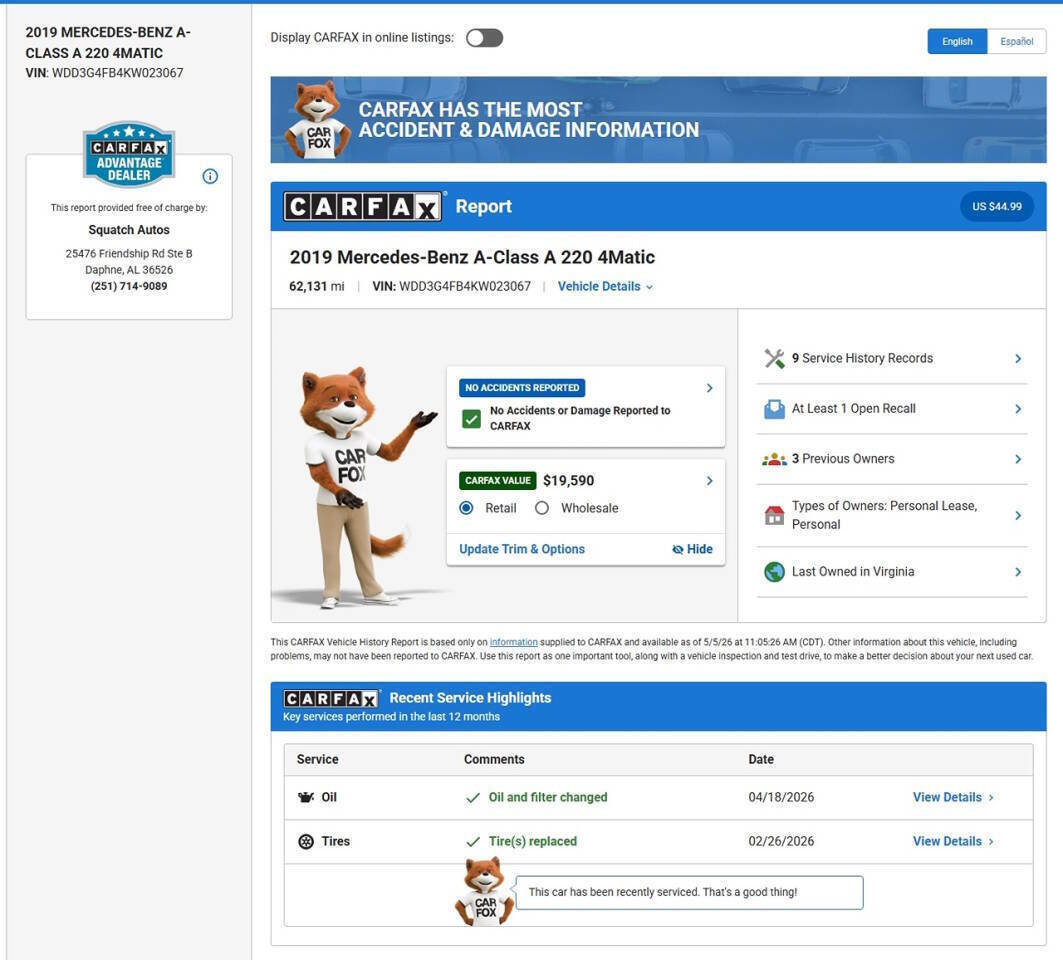Expand 3 Previous Owners row
Image resolution: width=1063 pixels, height=960 pixels.
tap(891, 459)
